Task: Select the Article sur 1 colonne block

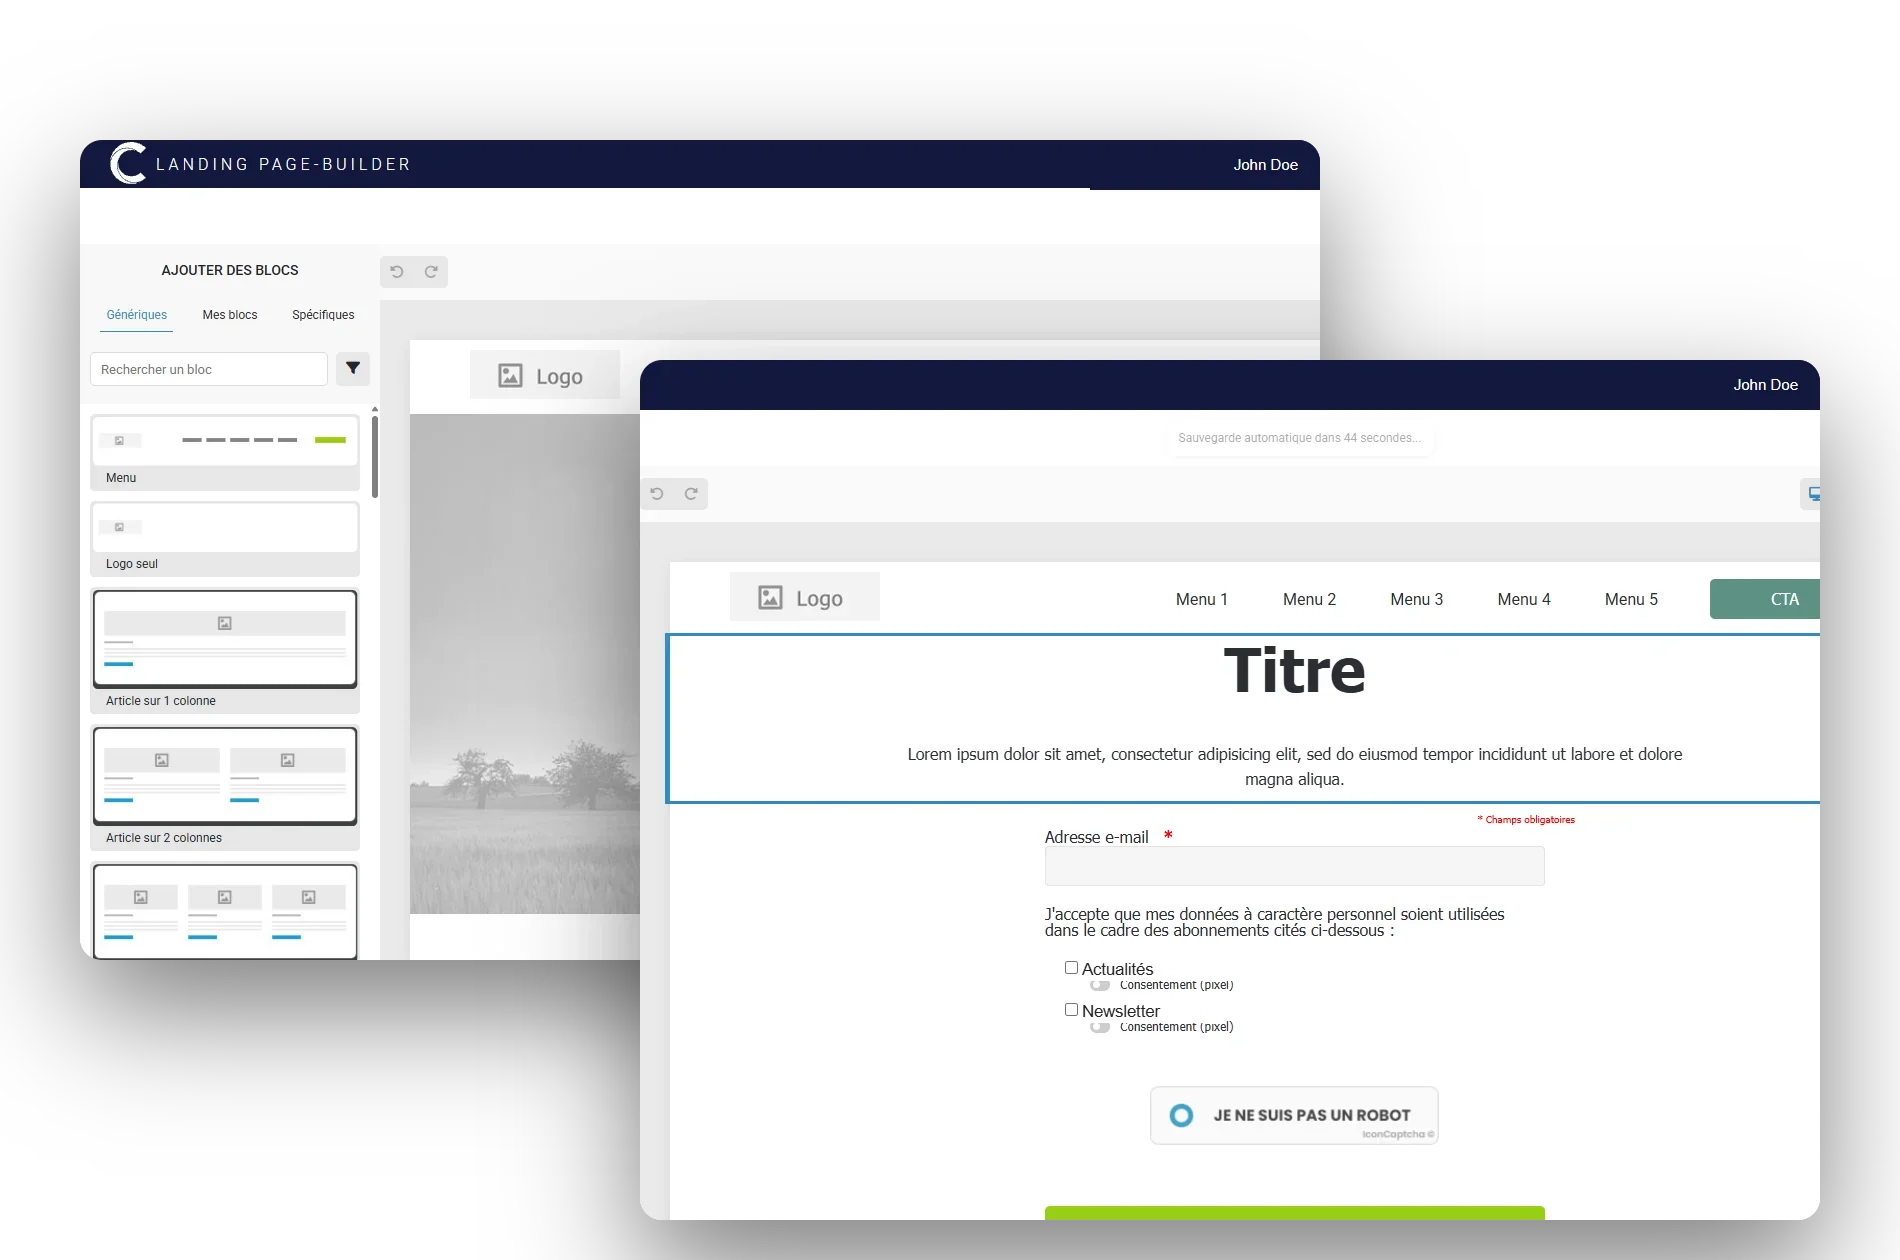Action: [225, 650]
